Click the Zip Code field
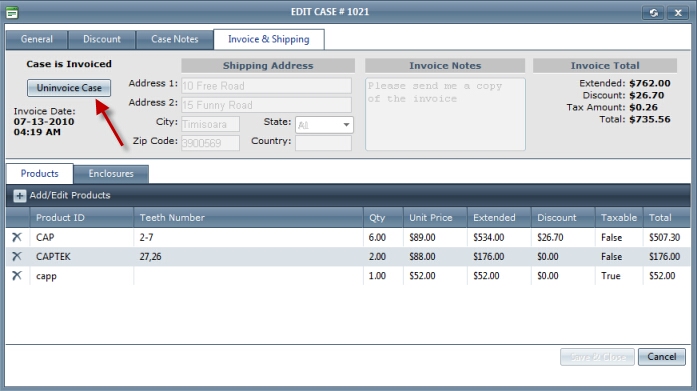697x391 pixels. tap(210, 143)
